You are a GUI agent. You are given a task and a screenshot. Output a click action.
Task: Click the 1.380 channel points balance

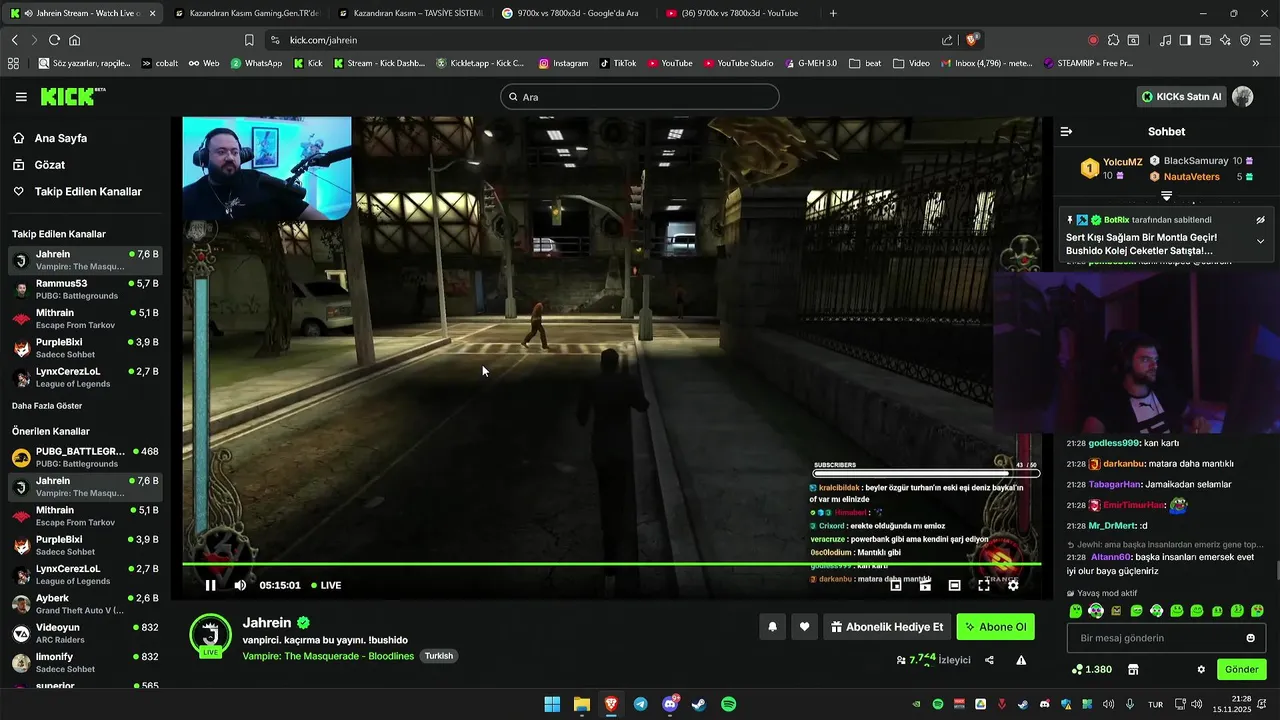click(1091, 669)
